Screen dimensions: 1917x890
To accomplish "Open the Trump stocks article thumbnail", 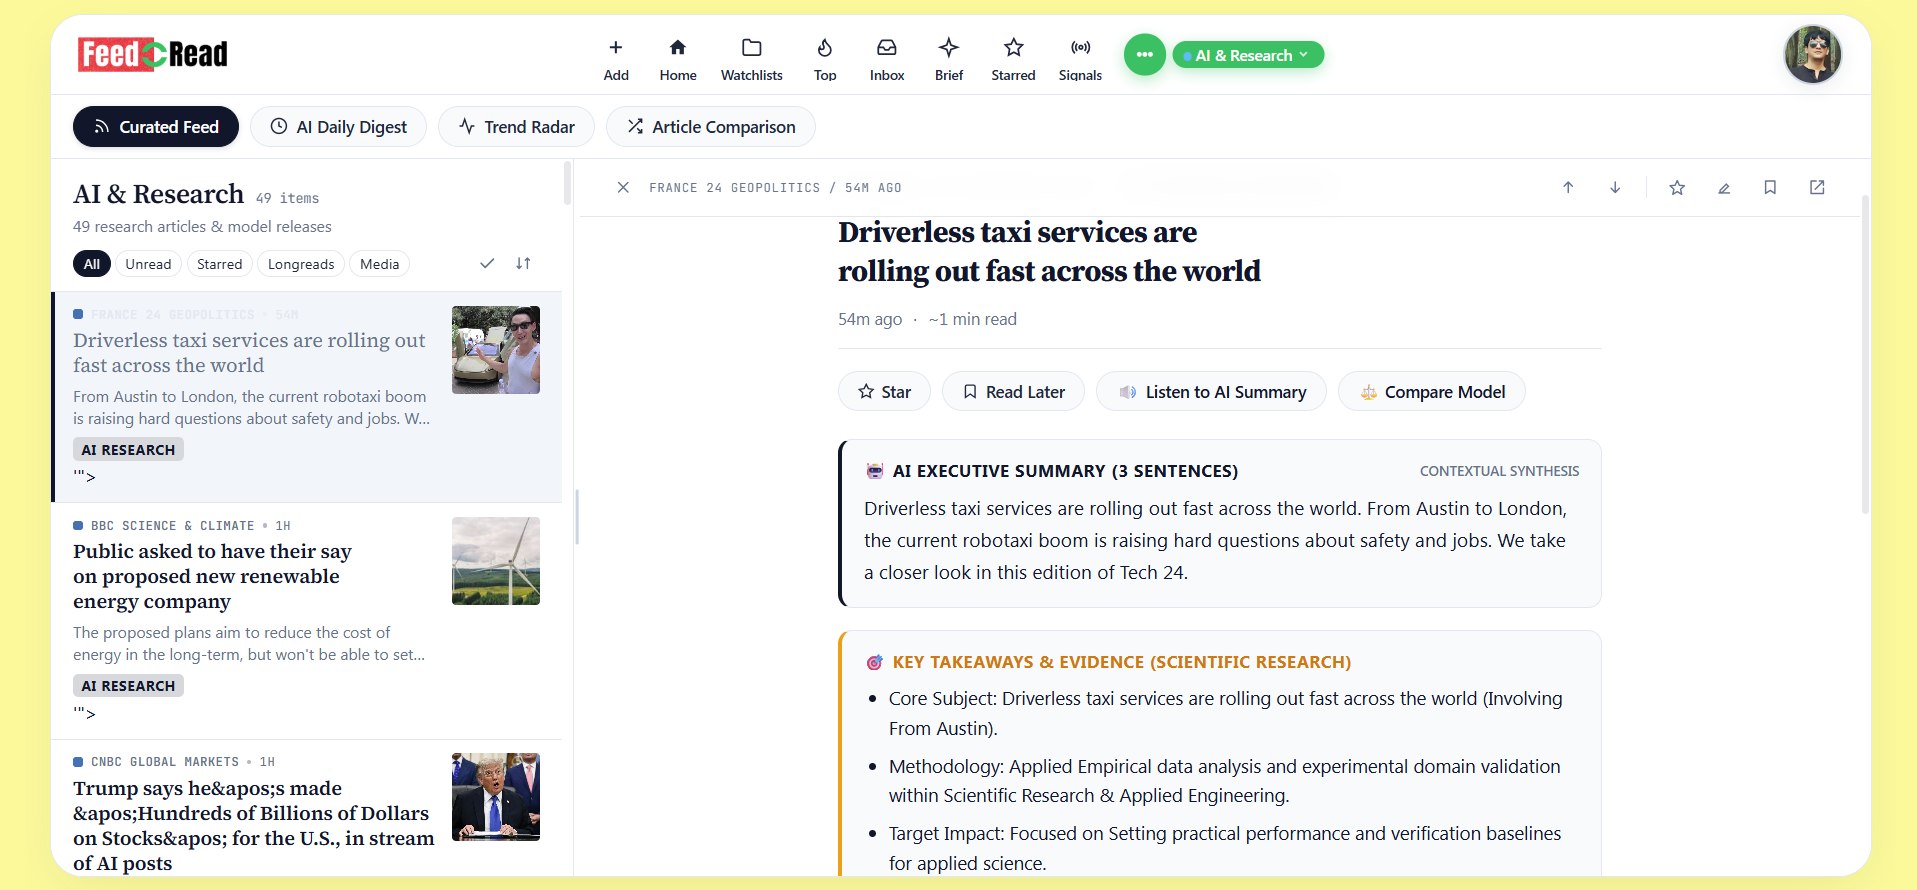I will [496, 797].
